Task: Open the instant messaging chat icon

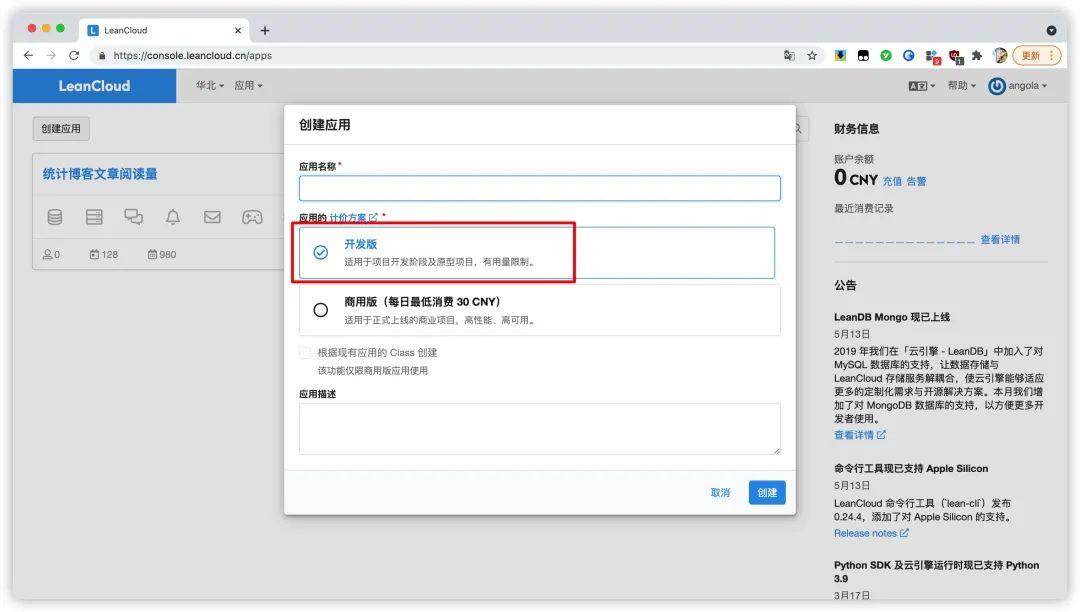Action: pyautogui.click(x=134, y=218)
